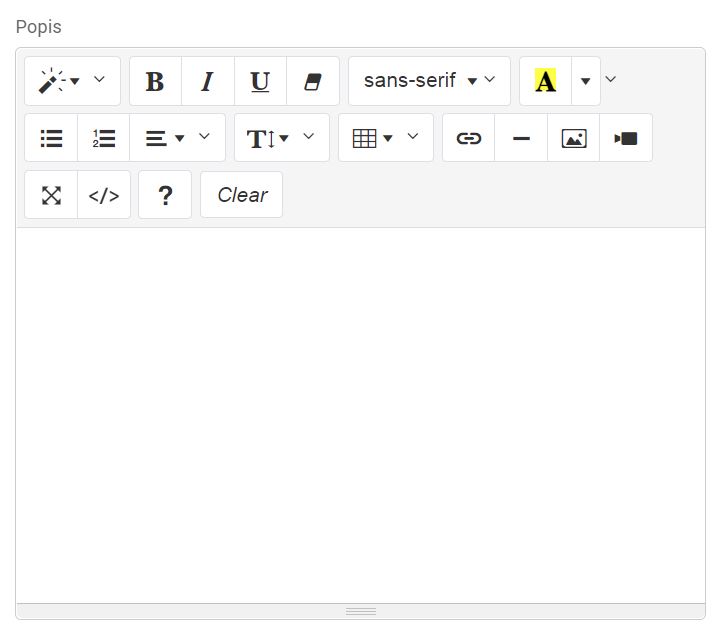720x630 pixels.
Task: Open the line height dropdown
Action: 281,138
